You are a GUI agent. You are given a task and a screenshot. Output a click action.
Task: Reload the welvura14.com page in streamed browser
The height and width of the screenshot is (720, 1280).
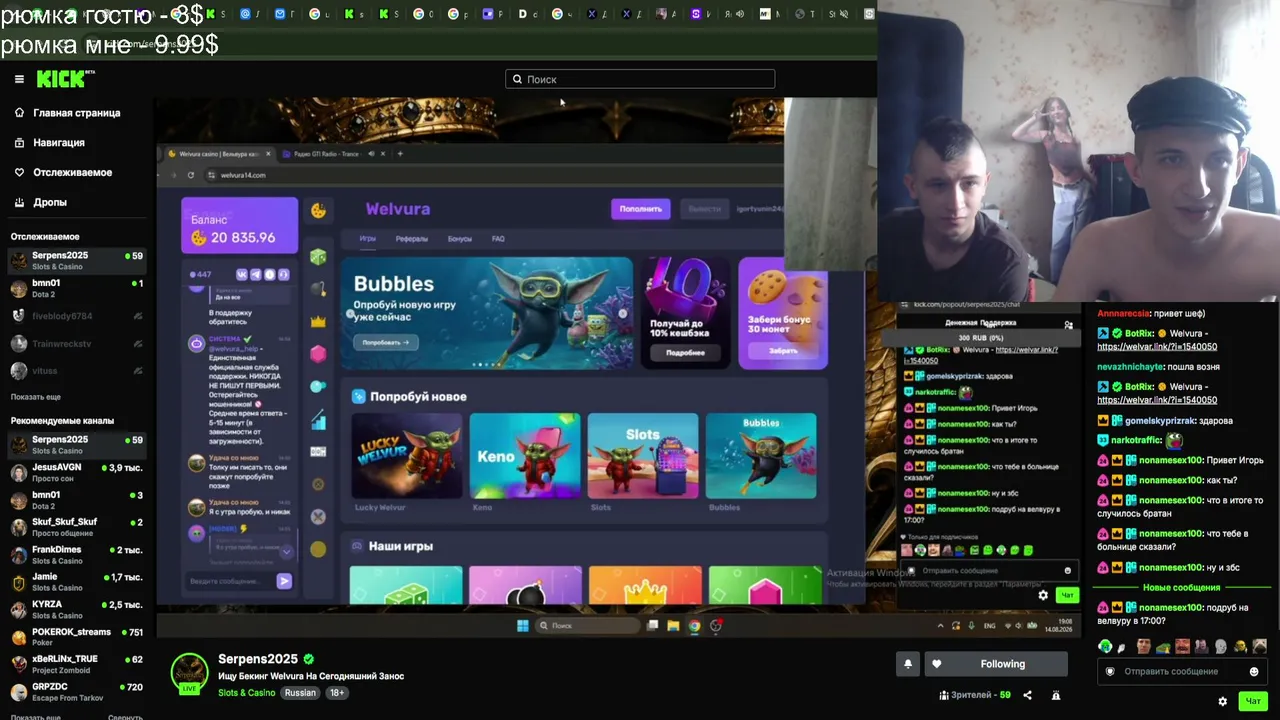coord(190,175)
